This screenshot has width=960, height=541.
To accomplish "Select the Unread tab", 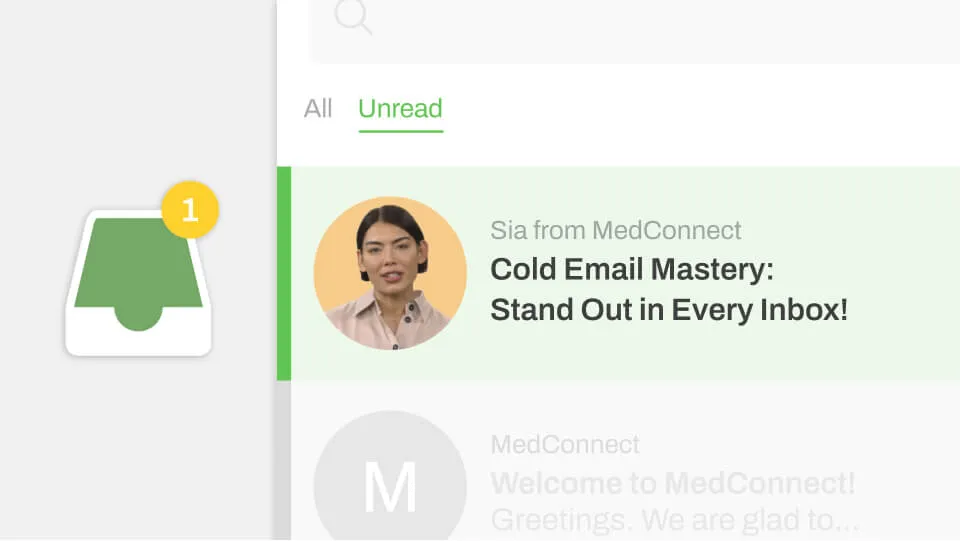I will pos(400,109).
